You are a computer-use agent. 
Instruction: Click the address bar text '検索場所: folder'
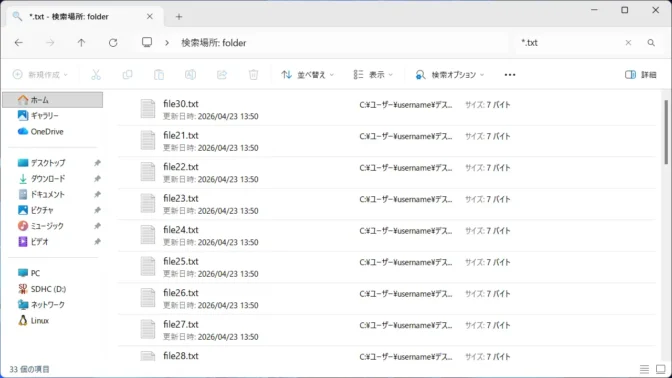click(x=213, y=43)
